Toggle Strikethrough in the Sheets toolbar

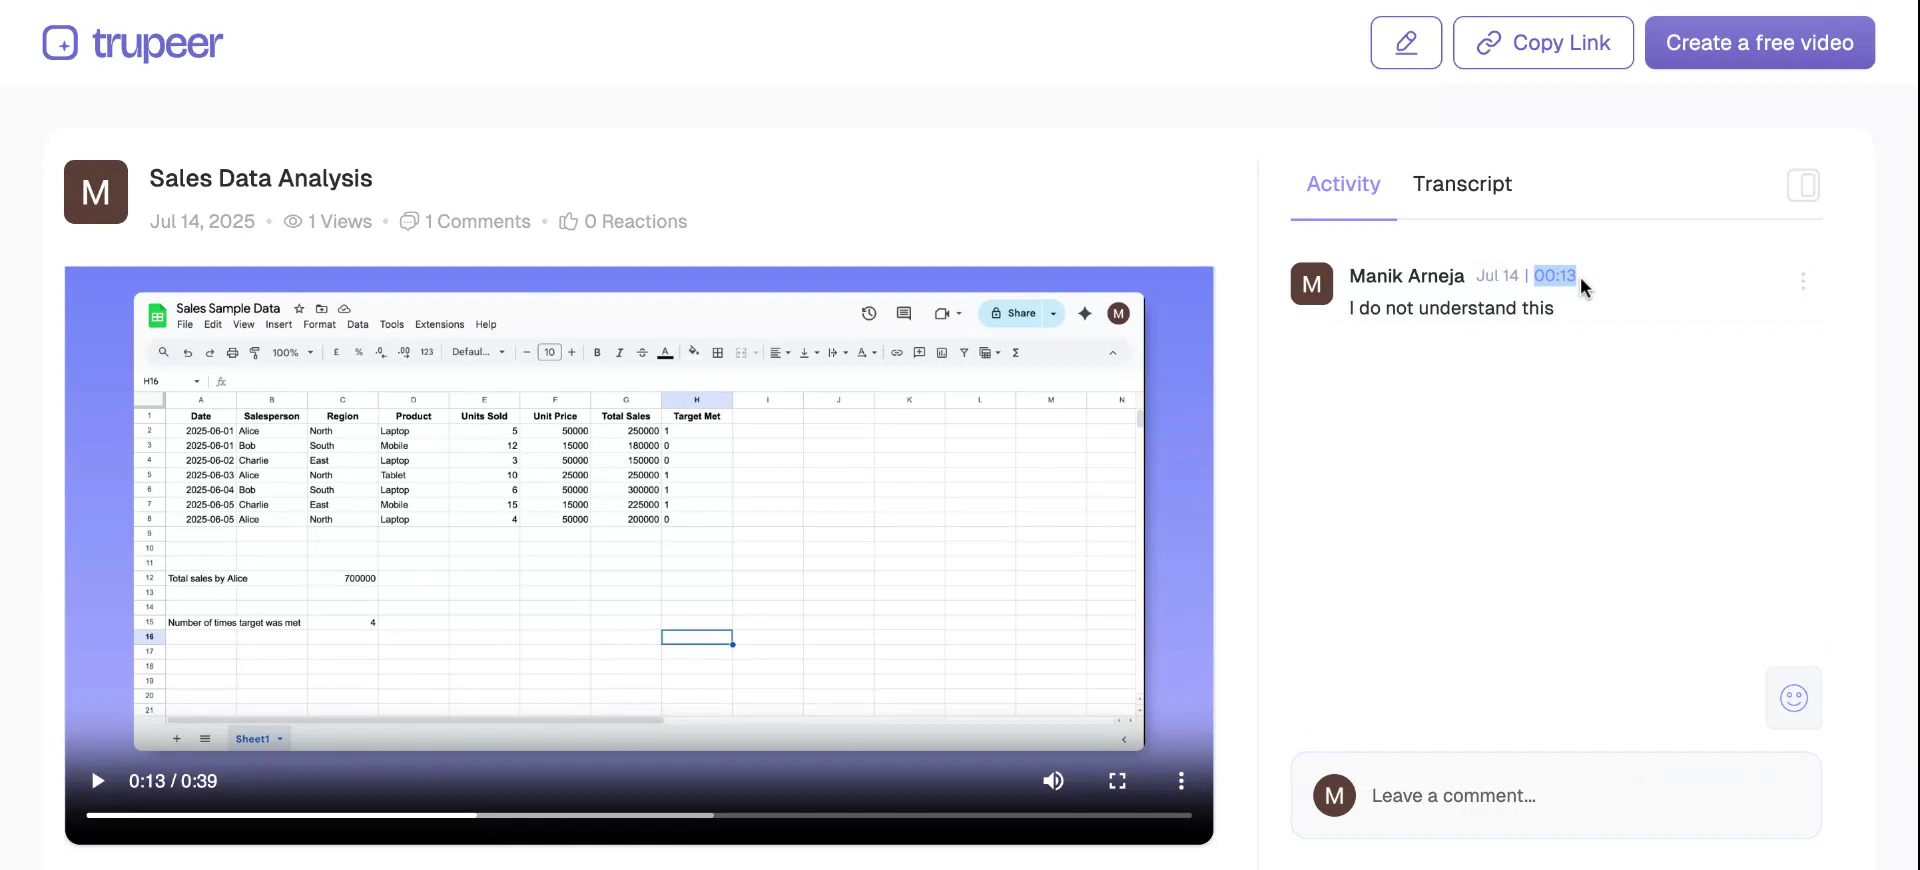[642, 353]
